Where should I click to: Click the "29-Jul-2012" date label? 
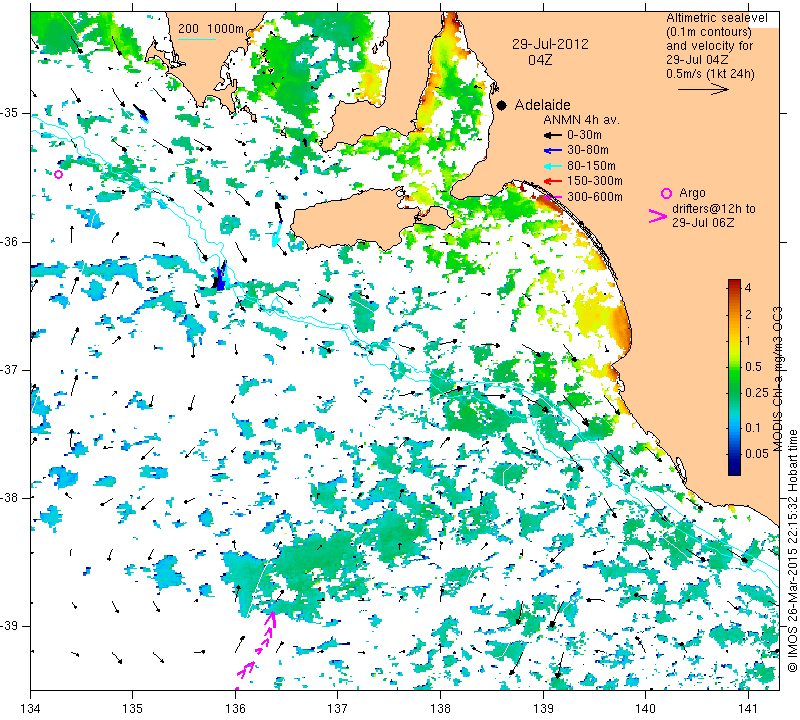click(550, 44)
